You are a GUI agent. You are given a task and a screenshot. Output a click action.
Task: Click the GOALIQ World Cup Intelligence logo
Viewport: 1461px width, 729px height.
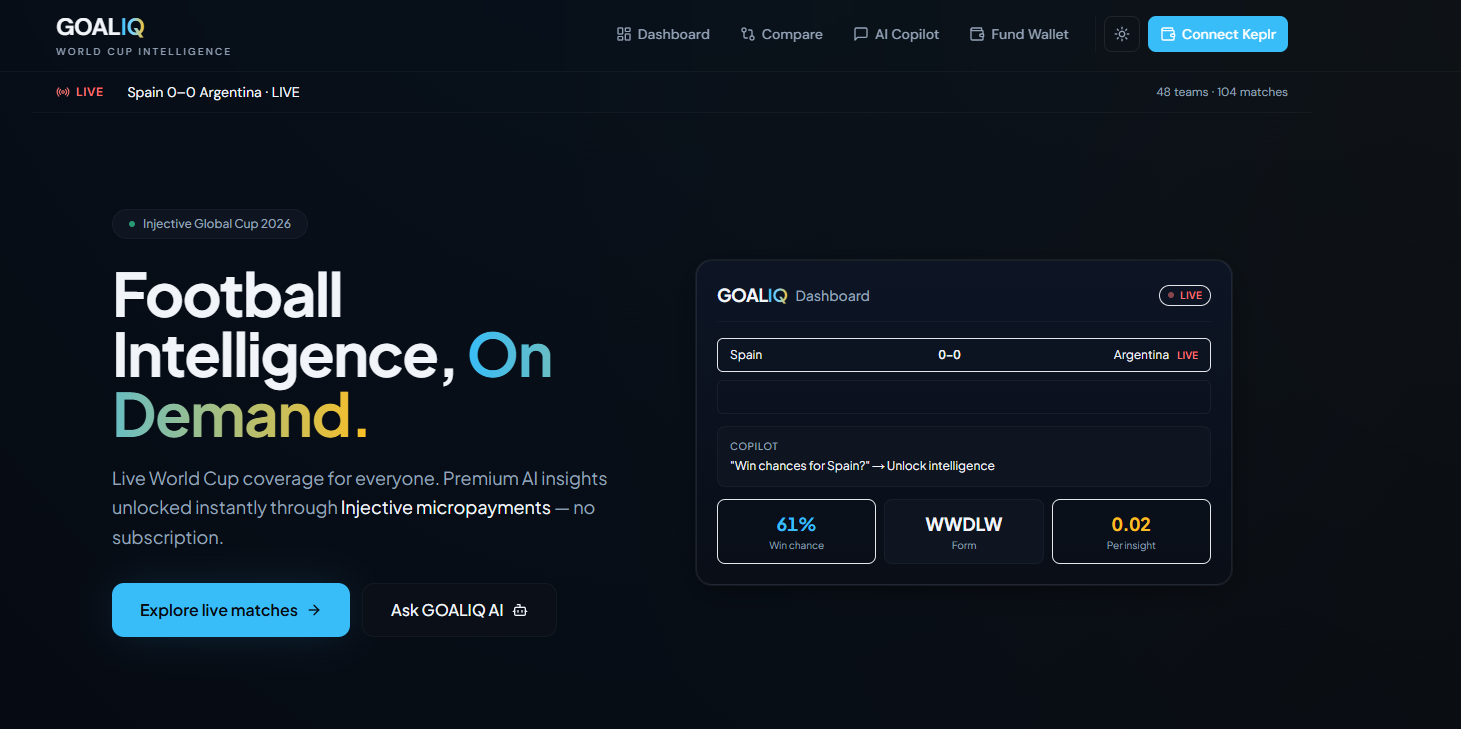pos(143,36)
